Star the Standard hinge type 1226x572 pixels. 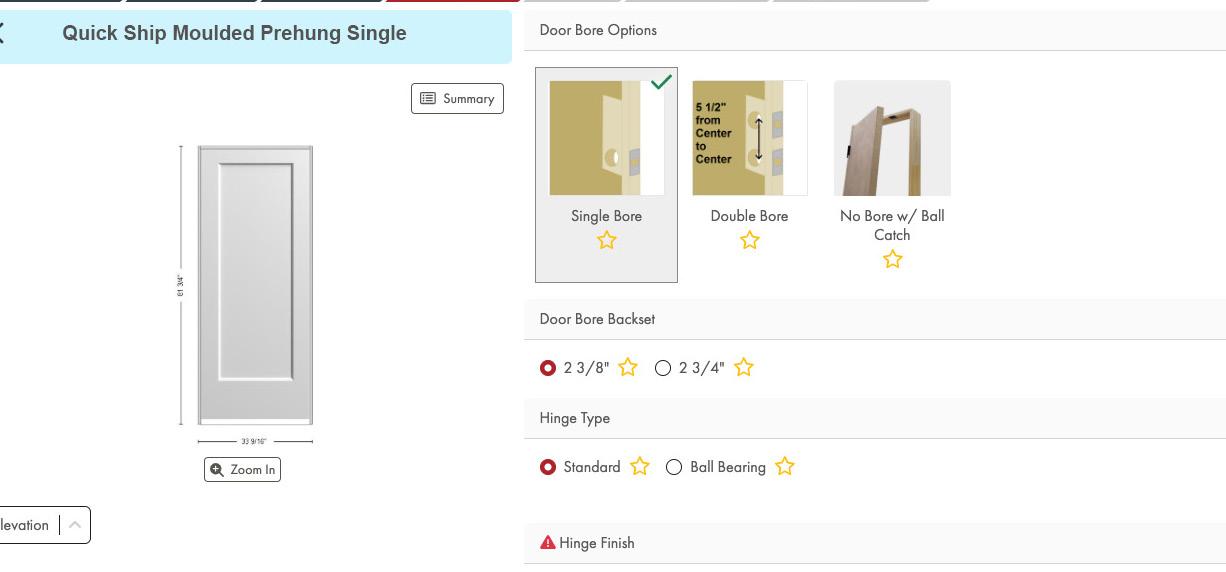coord(640,467)
